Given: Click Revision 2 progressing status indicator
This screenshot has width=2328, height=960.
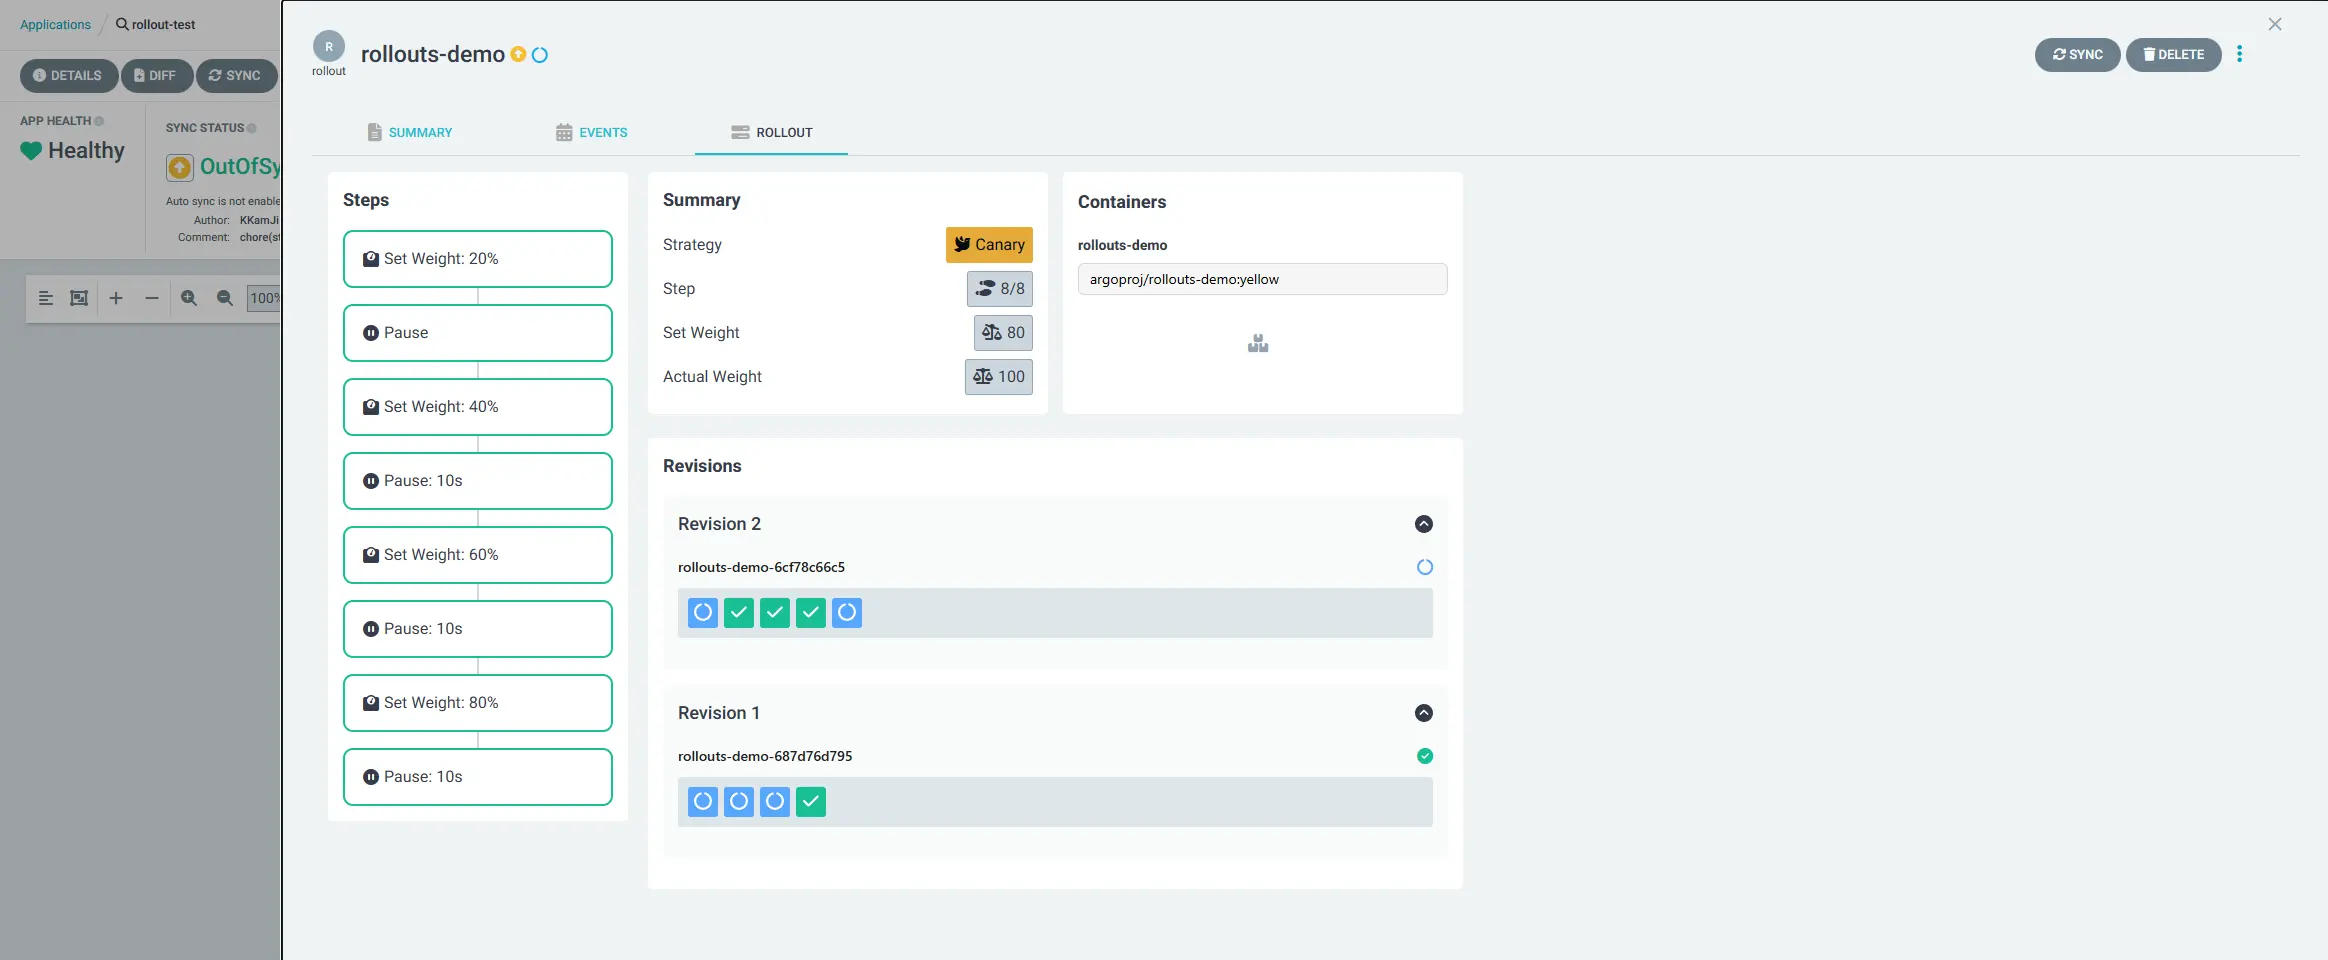Looking at the screenshot, I should point(1424,567).
